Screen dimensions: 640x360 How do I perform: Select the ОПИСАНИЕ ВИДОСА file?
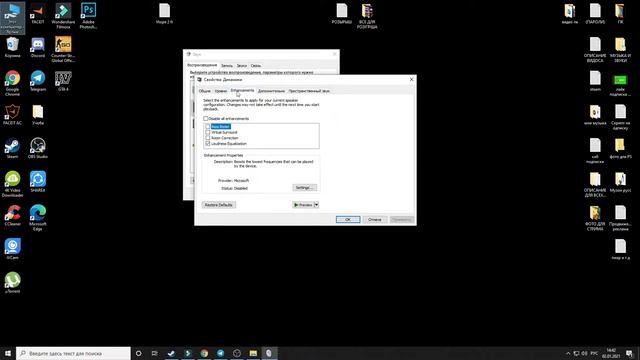(595, 49)
